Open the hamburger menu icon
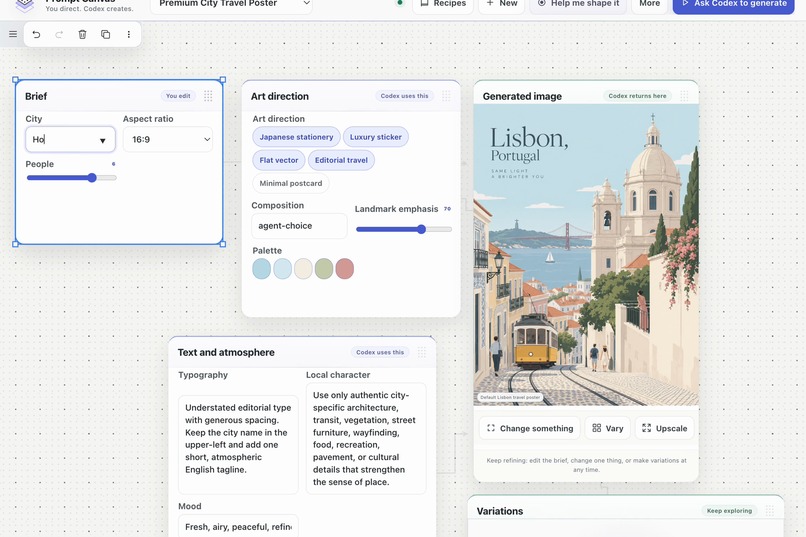Viewport: 806px width, 537px height. (x=13, y=34)
